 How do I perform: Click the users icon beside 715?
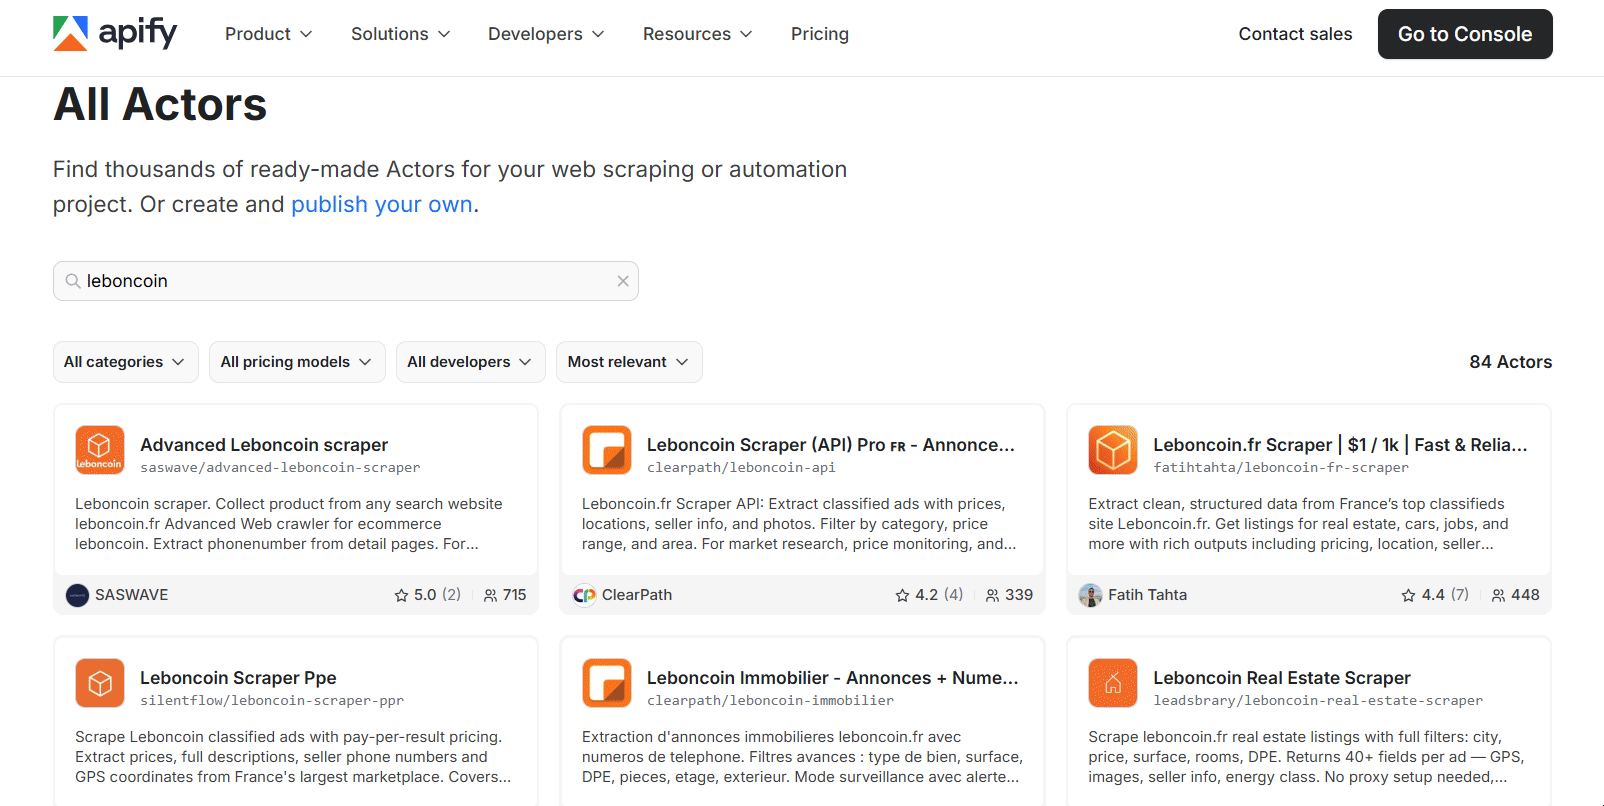[x=490, y=595]
